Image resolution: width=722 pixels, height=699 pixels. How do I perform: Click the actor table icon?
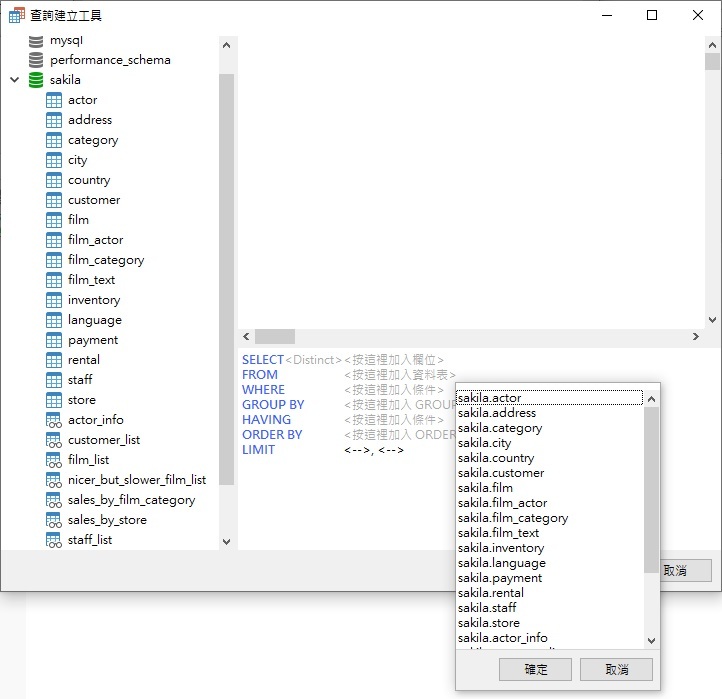pos(54,100)
